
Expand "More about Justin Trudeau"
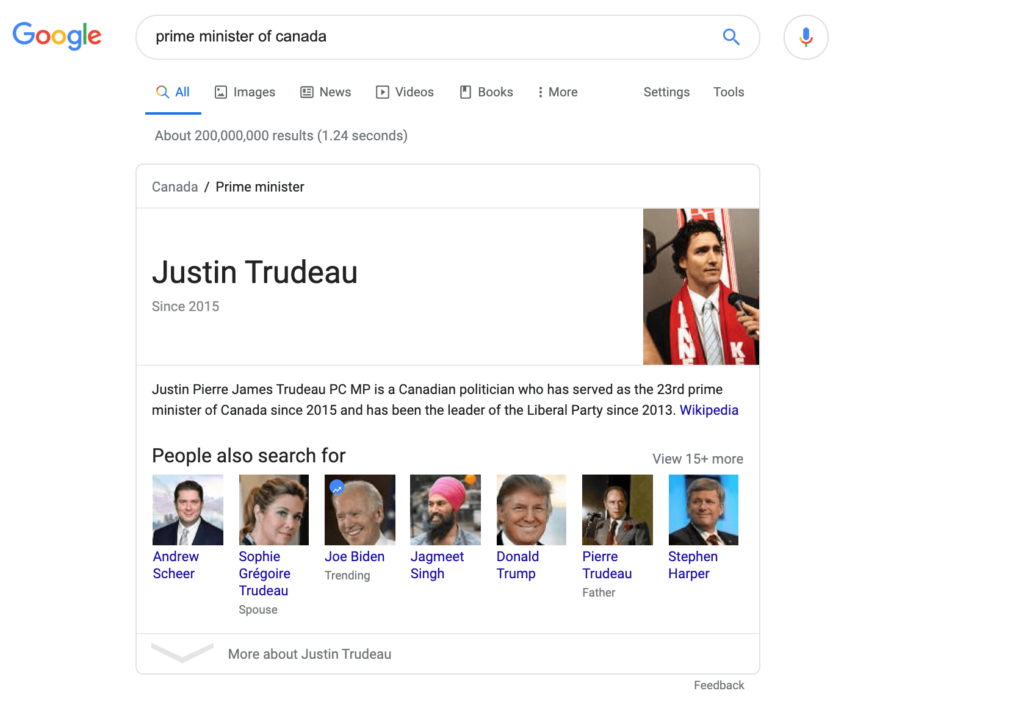[309, 653]
